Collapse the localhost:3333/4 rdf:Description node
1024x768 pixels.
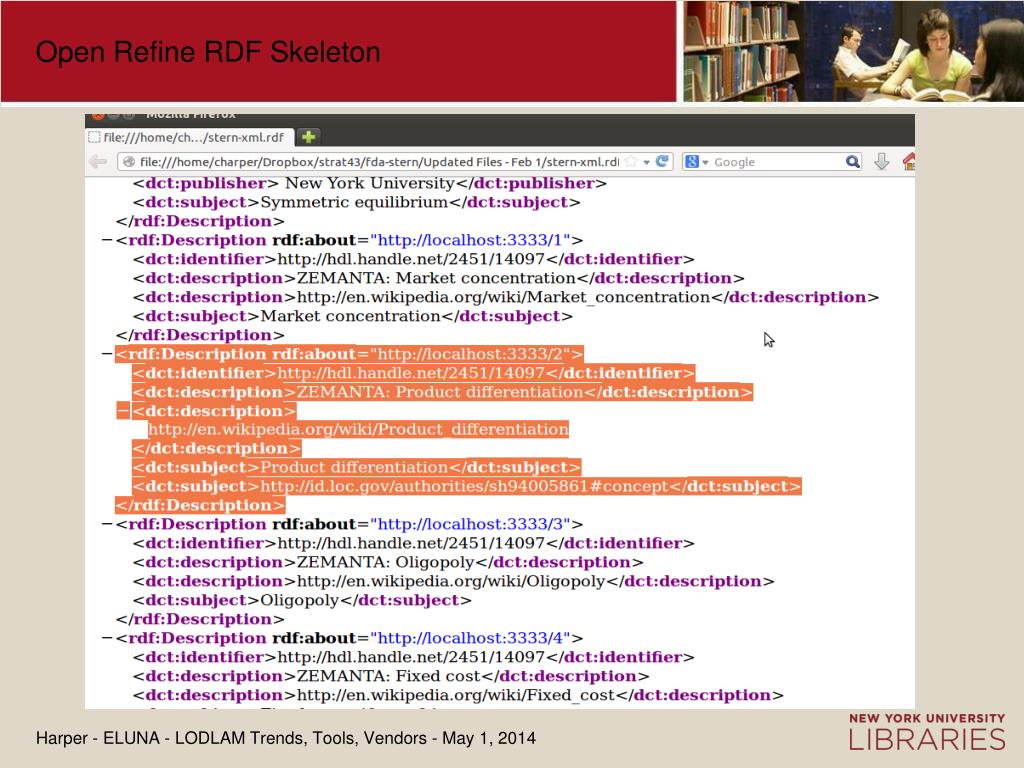[x=107, y=638]
